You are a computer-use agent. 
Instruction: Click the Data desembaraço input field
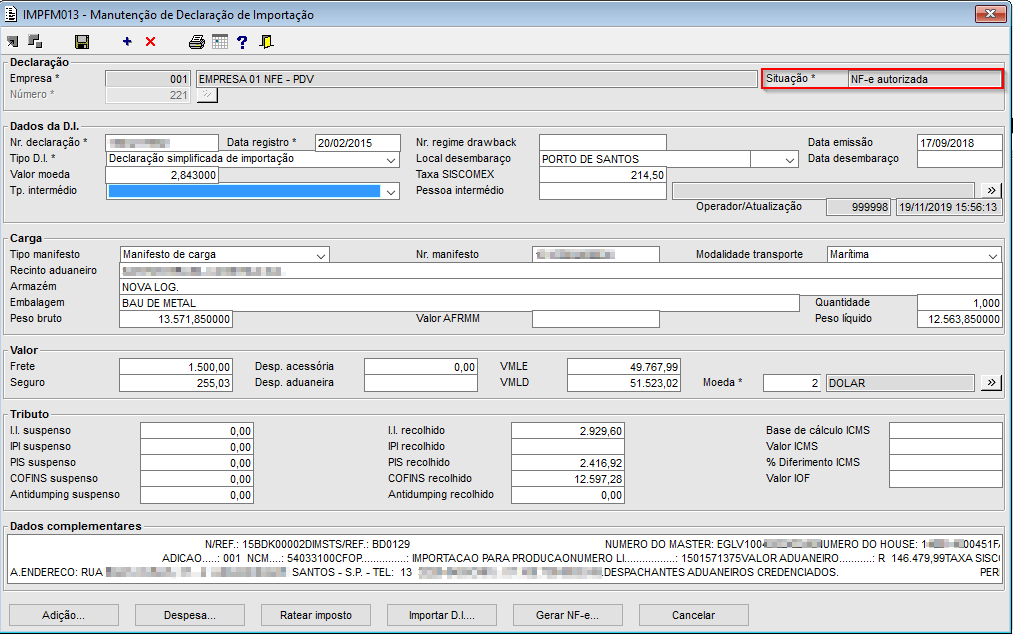pos(959,159)
